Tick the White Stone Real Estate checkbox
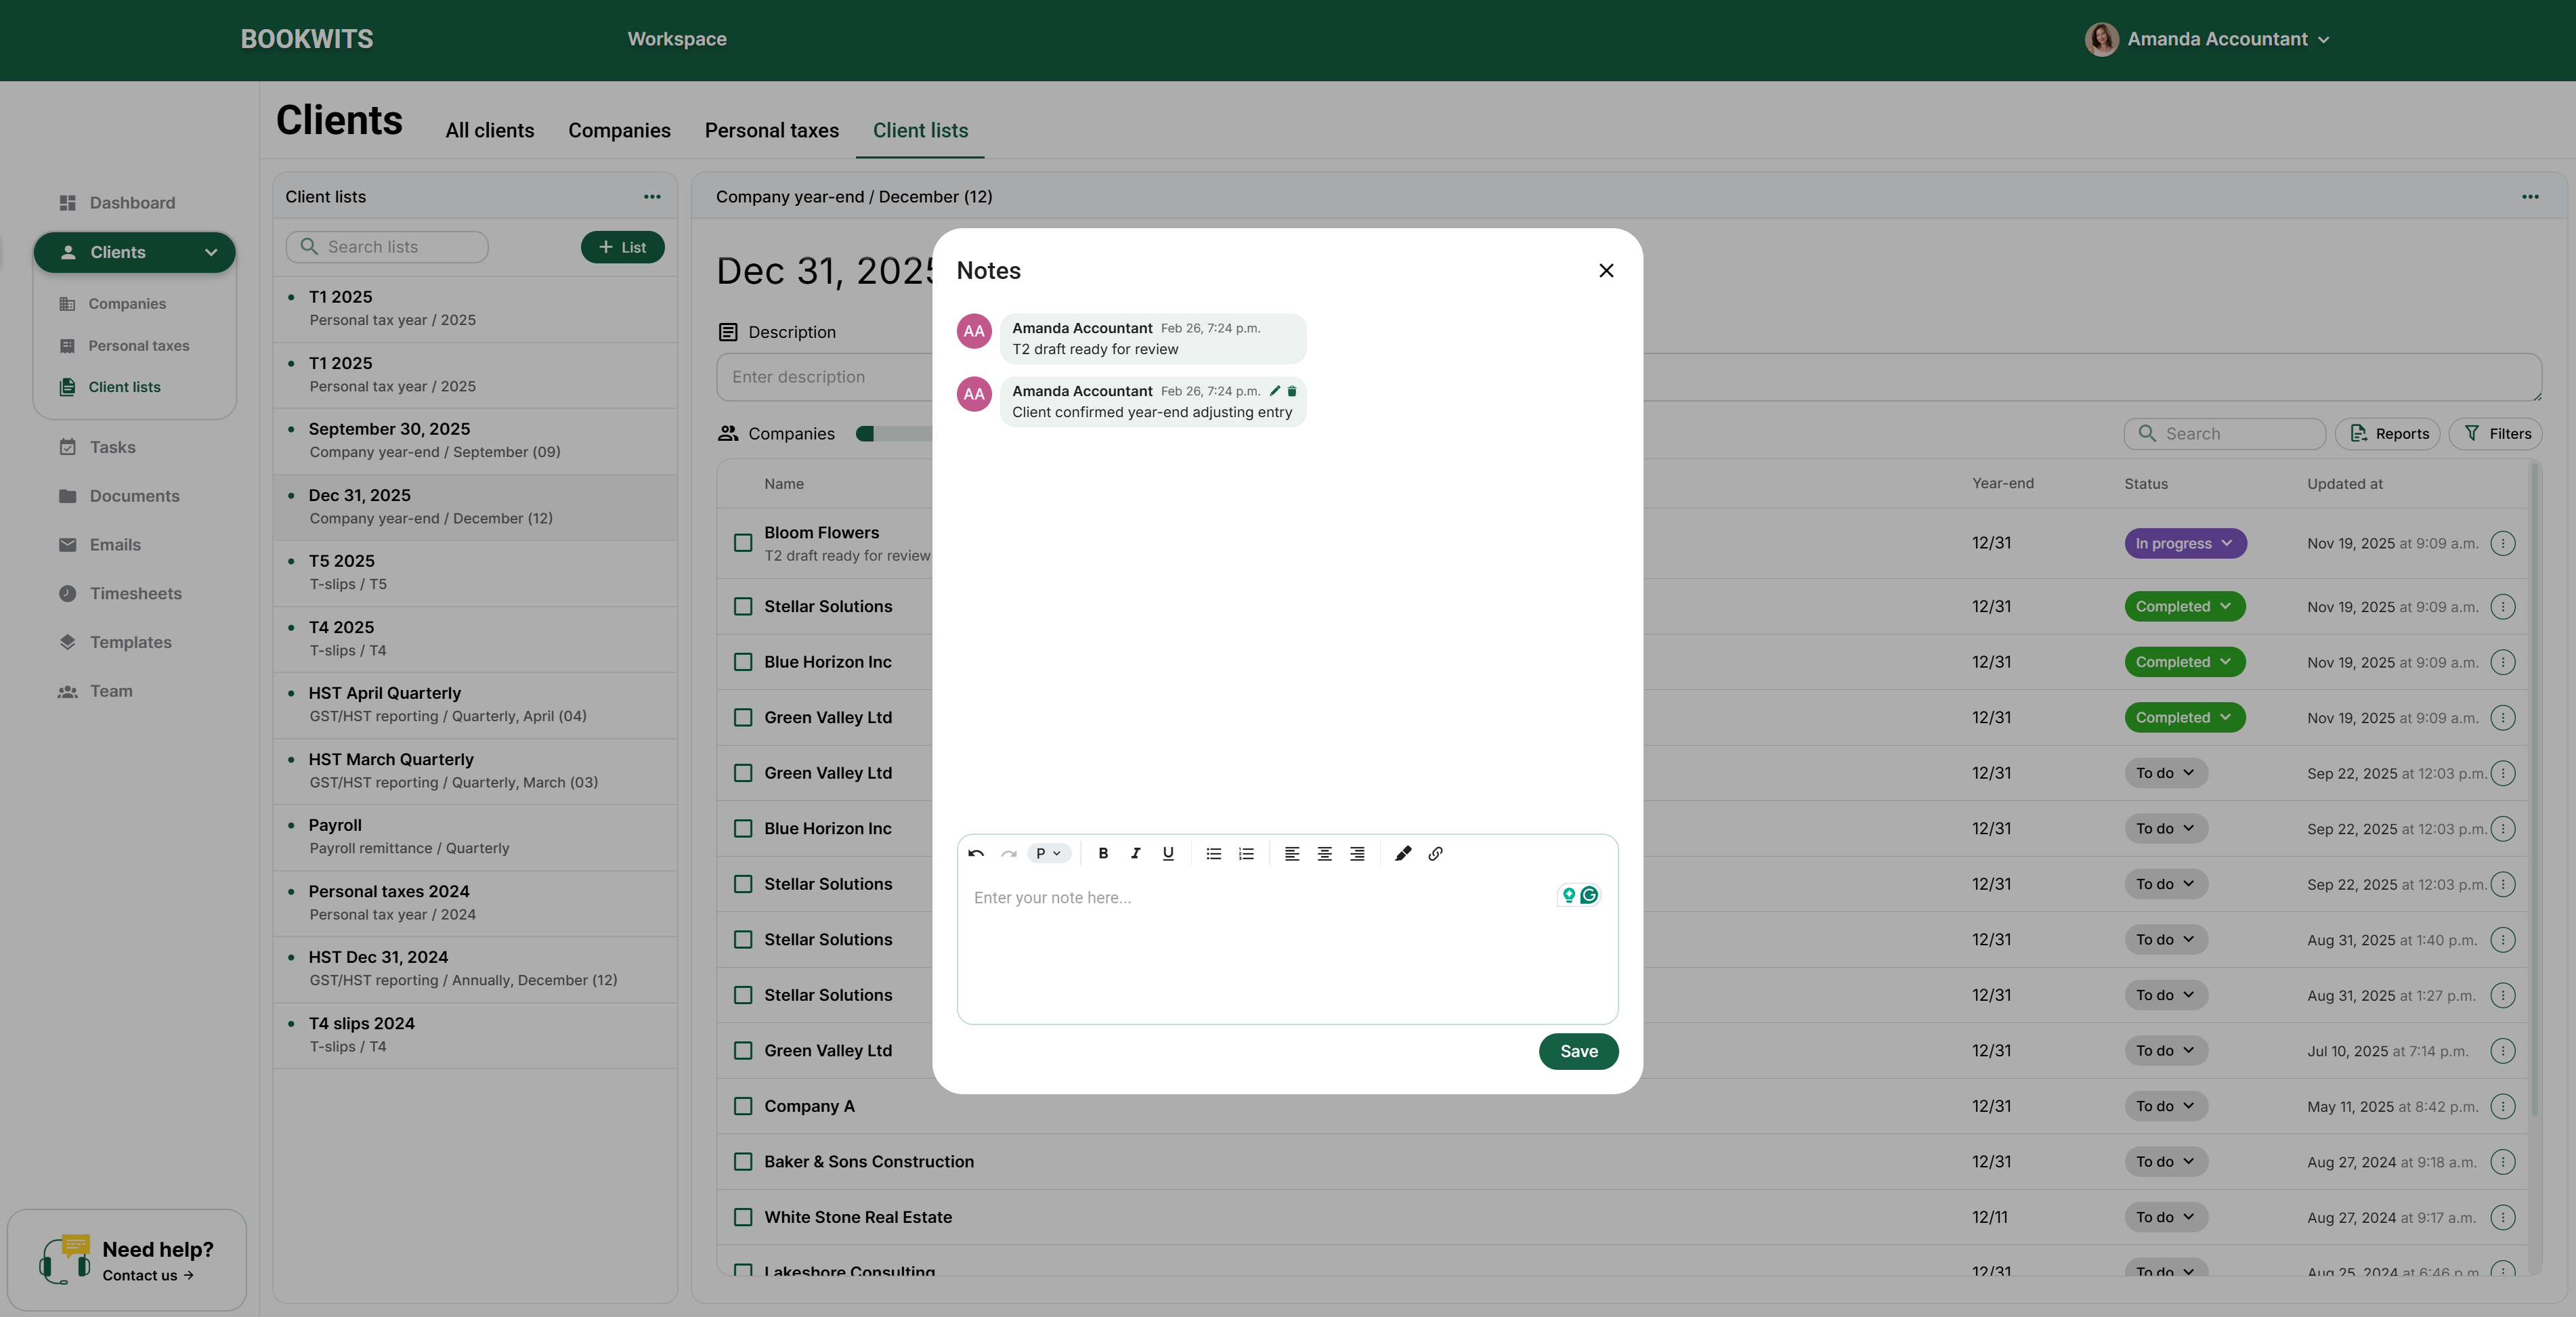The image size is (2576, 1317). click(x=743, y=1217)
